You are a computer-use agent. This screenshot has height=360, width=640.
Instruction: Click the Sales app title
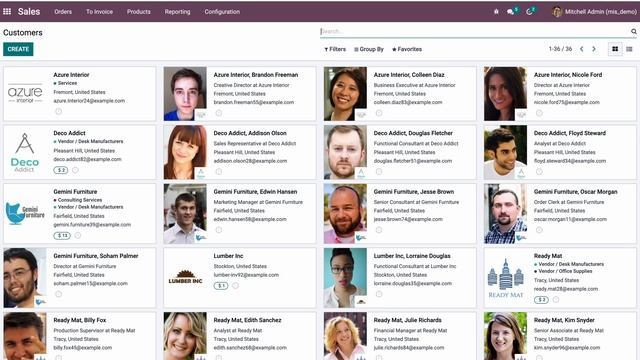point(29,11)
